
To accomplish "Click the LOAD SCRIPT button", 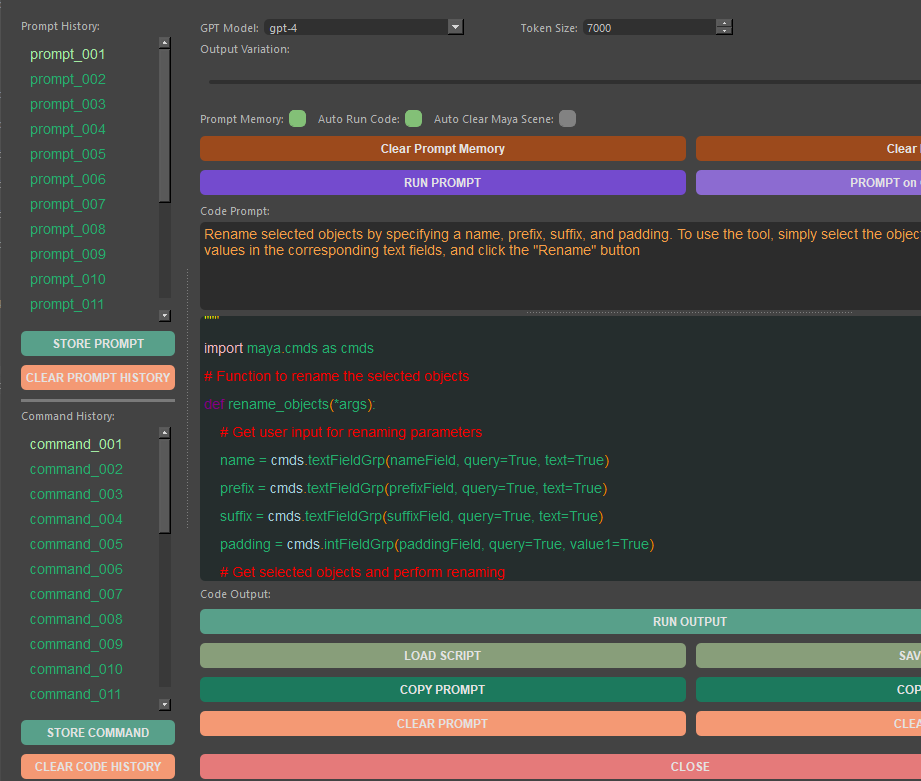I will (x=443, y=655).
